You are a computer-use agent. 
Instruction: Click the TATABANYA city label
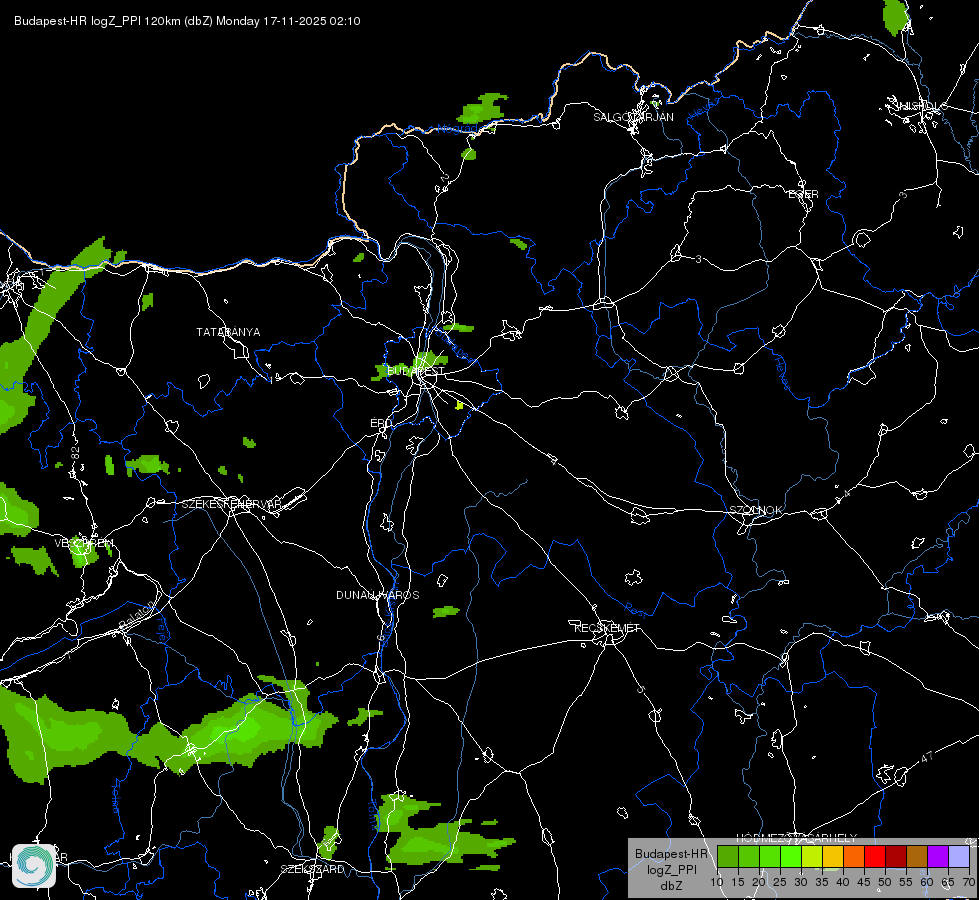pos(228,332)
